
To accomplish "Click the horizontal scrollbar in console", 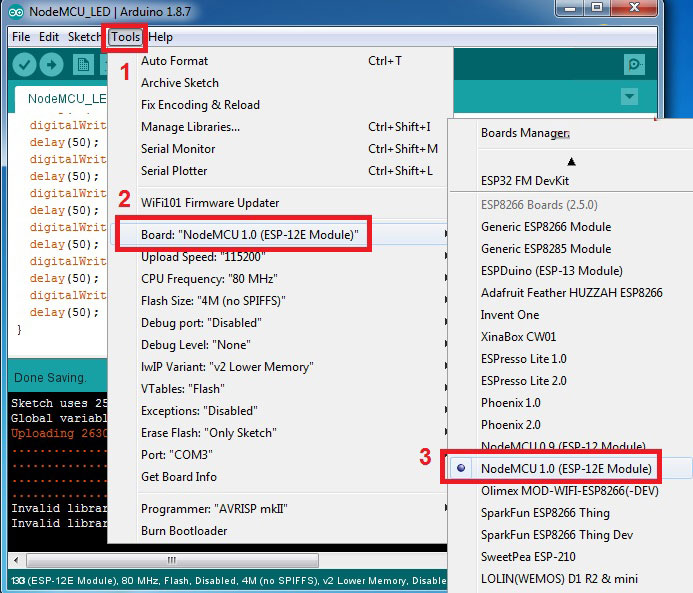I will click(60, 559).
